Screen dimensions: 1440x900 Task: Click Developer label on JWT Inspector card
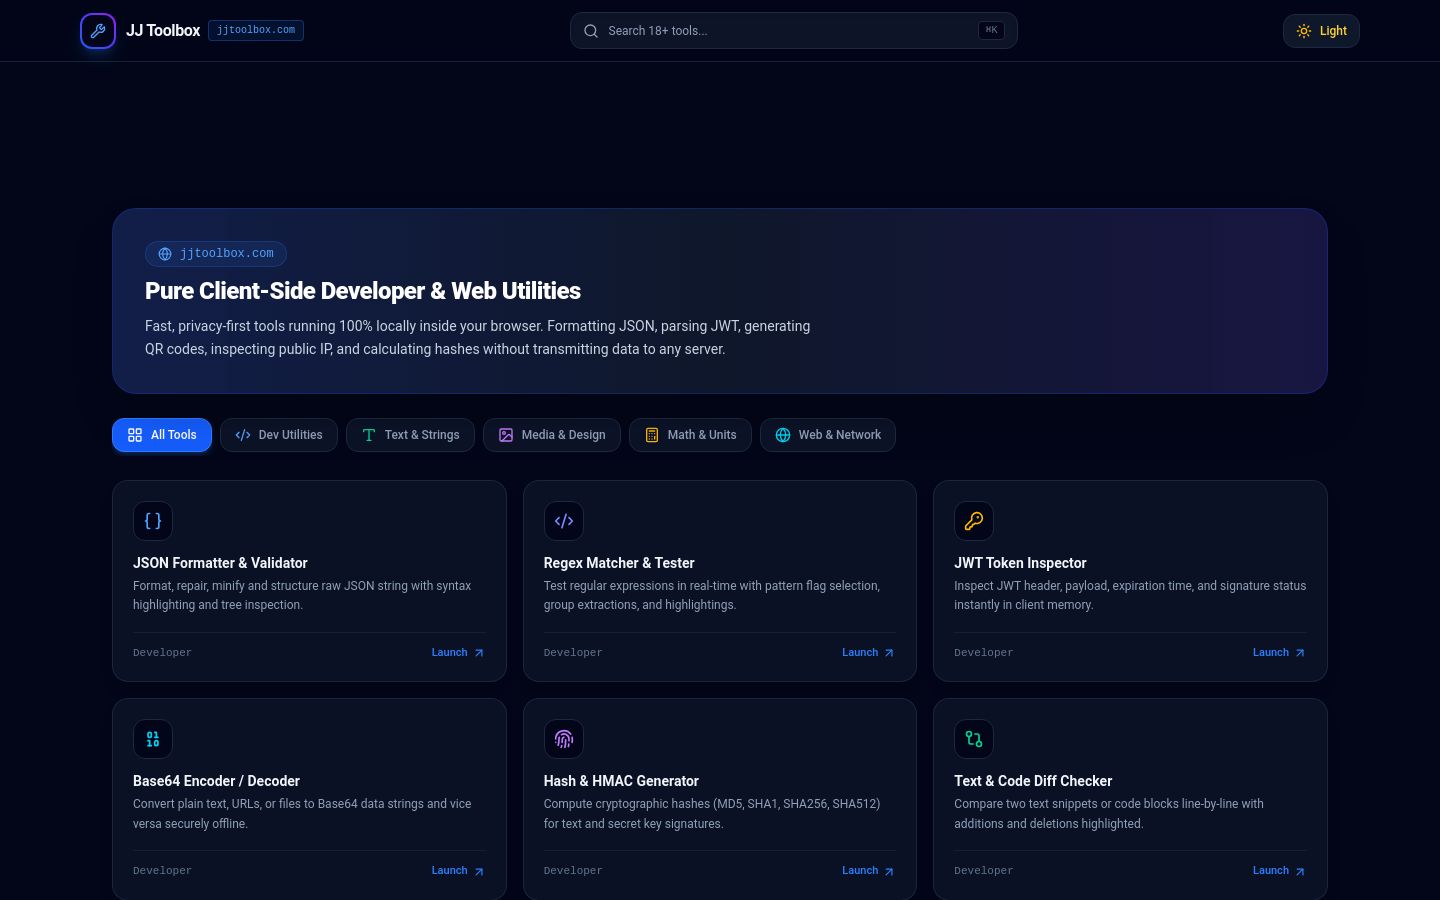click(x=984, y=653)
